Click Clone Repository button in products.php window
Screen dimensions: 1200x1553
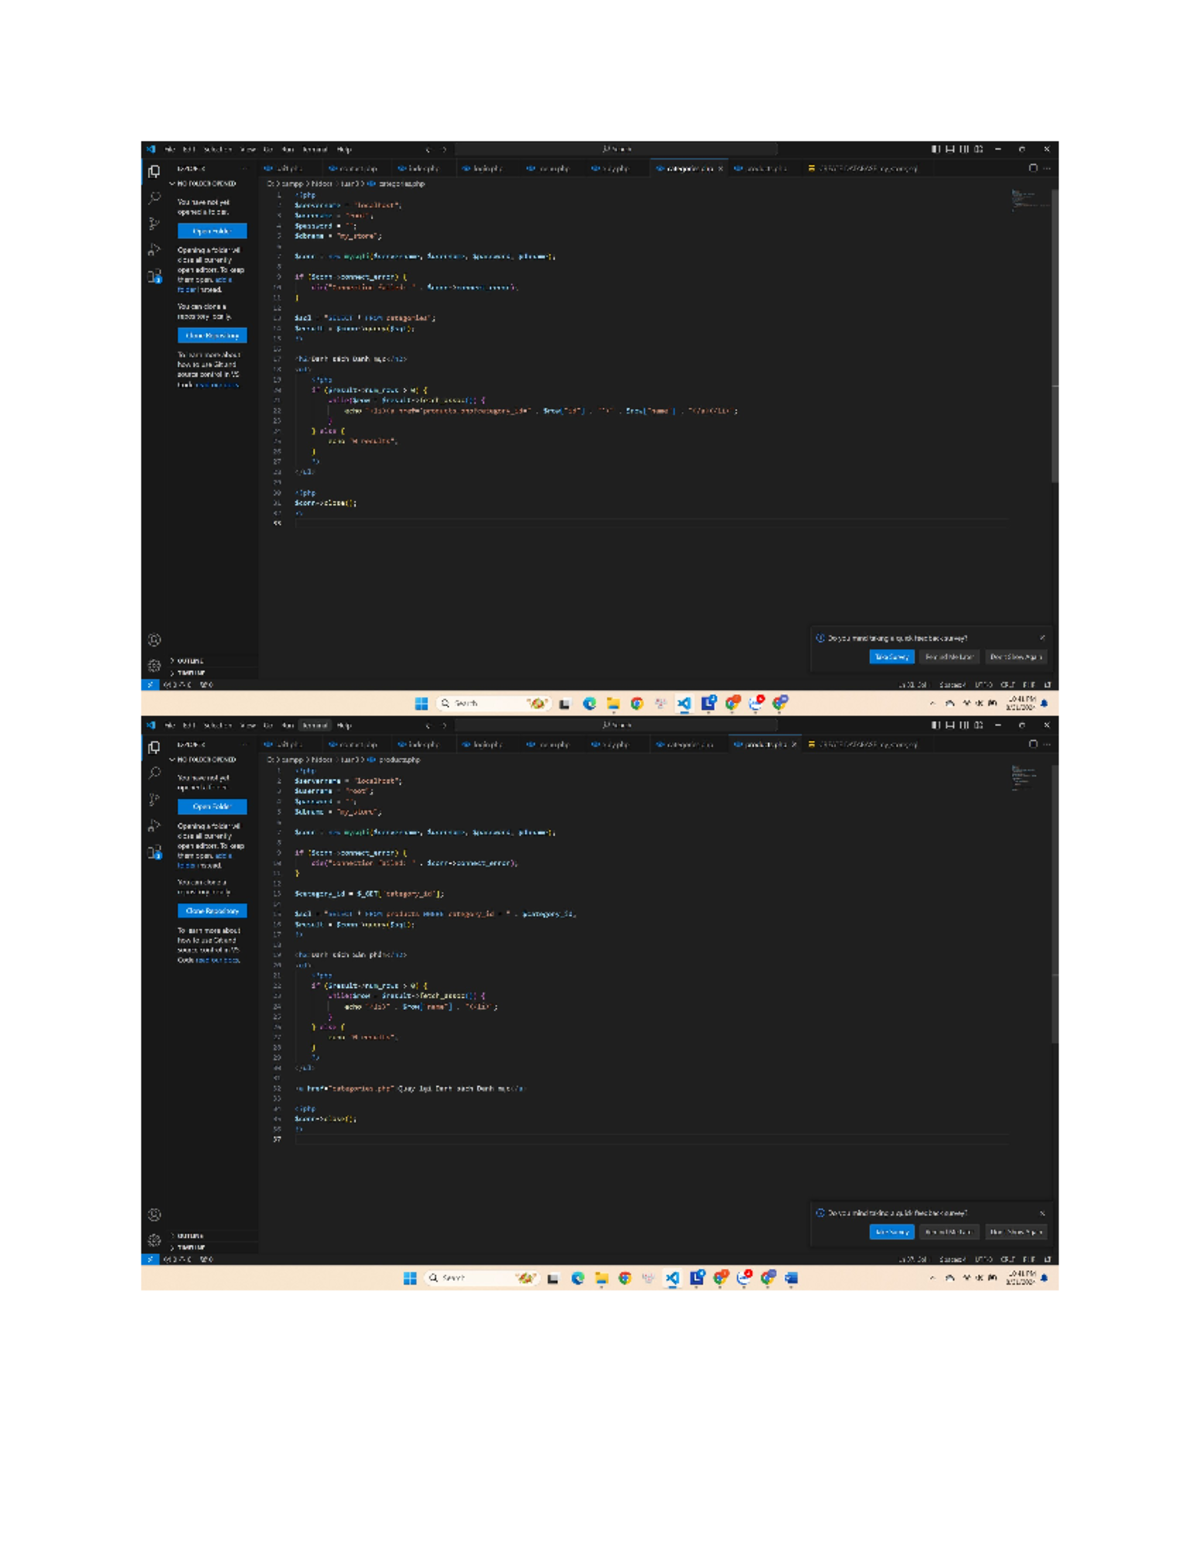212,911
